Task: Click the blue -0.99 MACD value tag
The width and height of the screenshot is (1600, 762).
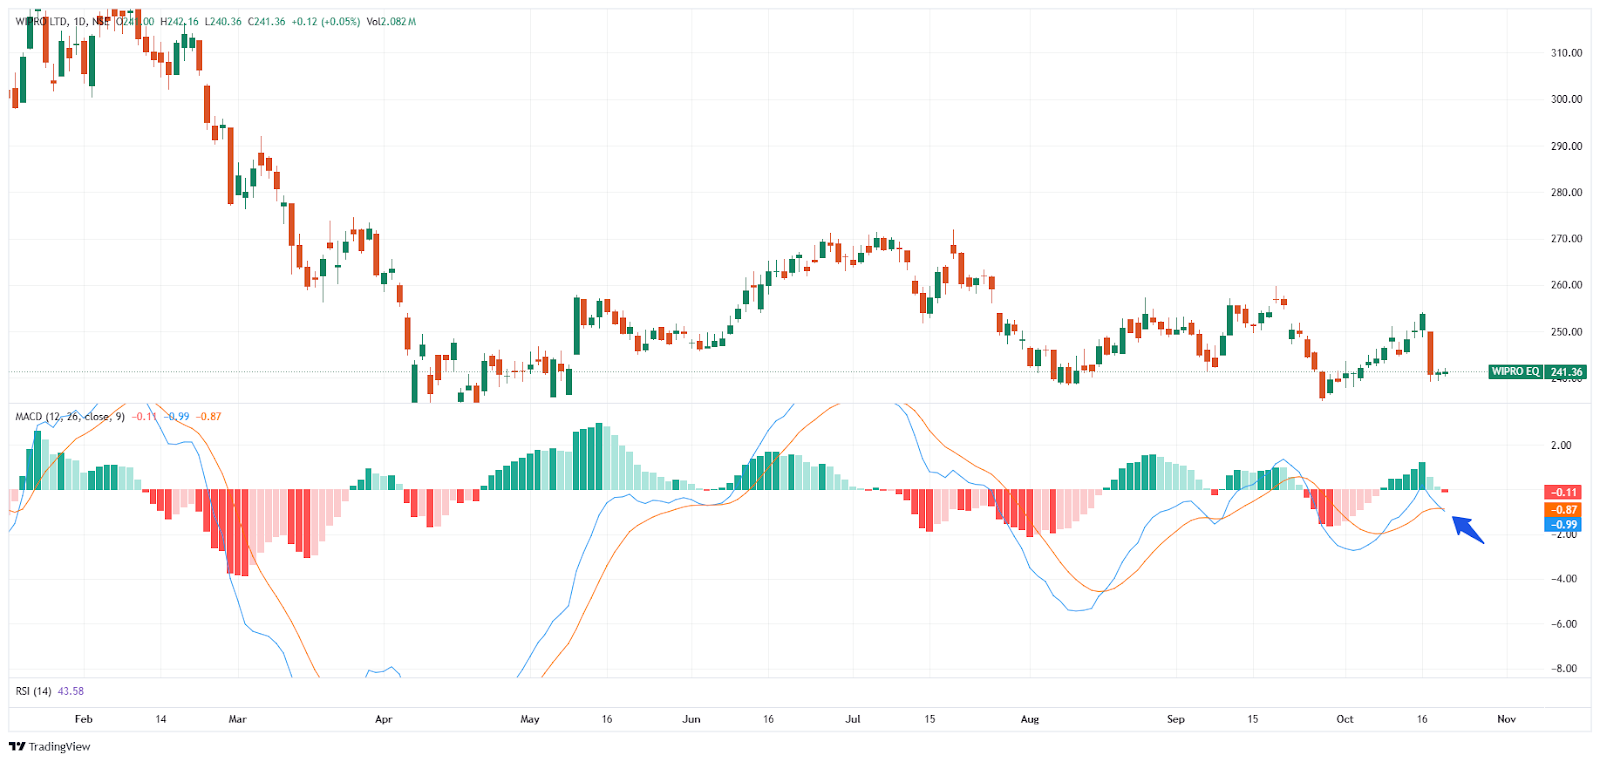Action: (1564, 524)
